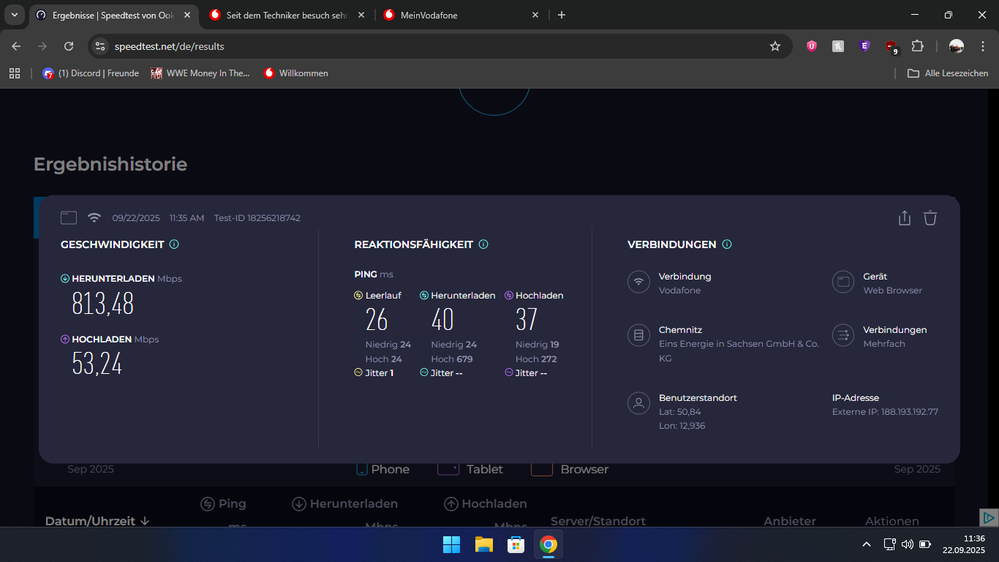Viewport: 999px width, 562px height.
Task: Click the Leerlauf ping value 26
Action: pyautogui.click(x=377, y=319)
